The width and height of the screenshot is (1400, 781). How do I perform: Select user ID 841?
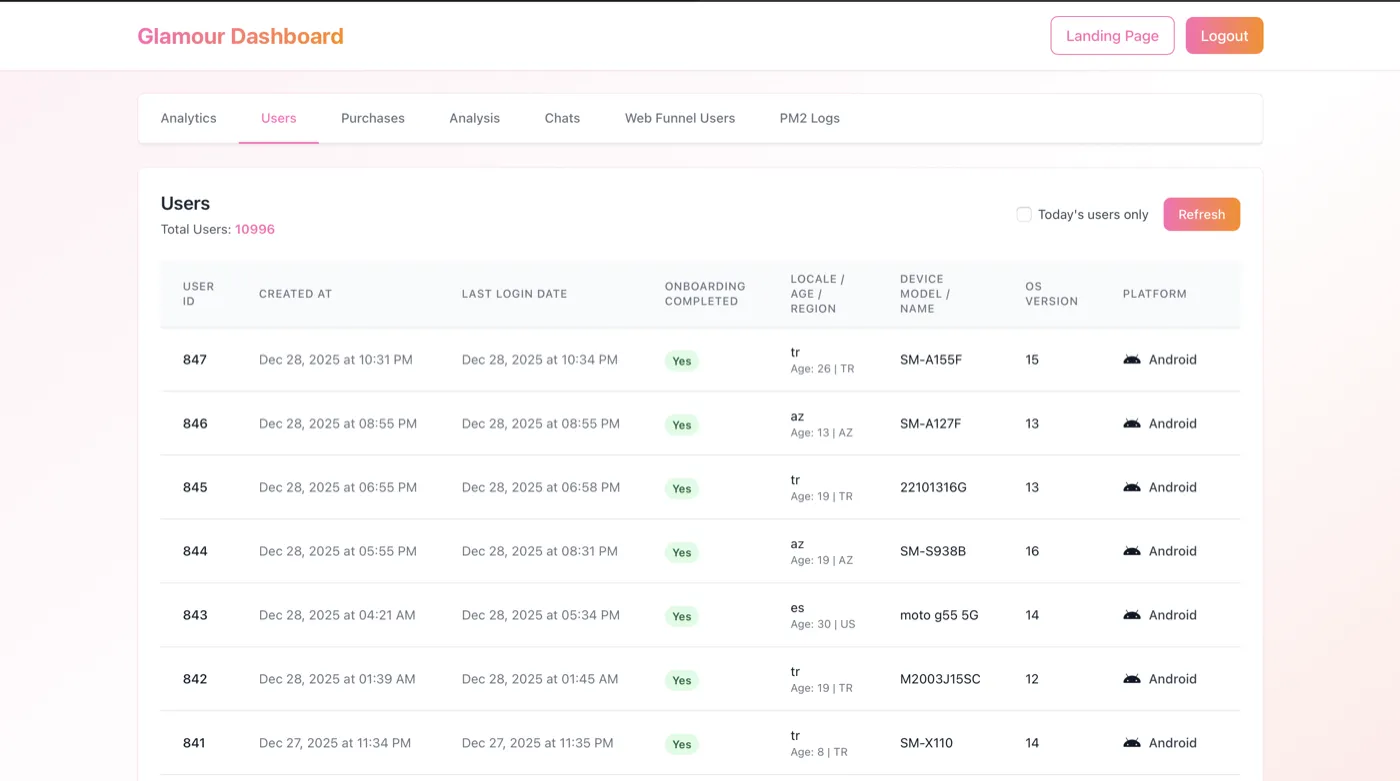194,743
